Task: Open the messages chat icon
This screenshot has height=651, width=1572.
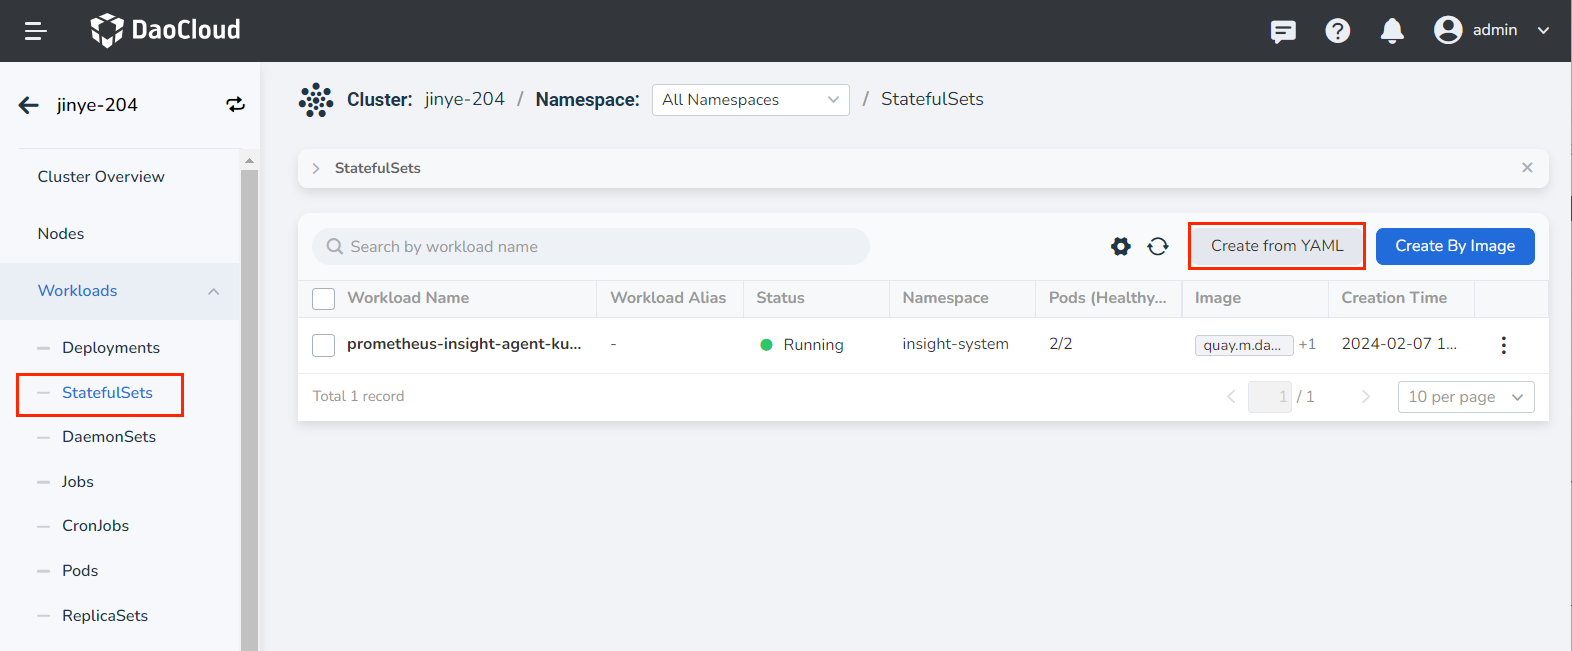Action: tap(1283, 31)
